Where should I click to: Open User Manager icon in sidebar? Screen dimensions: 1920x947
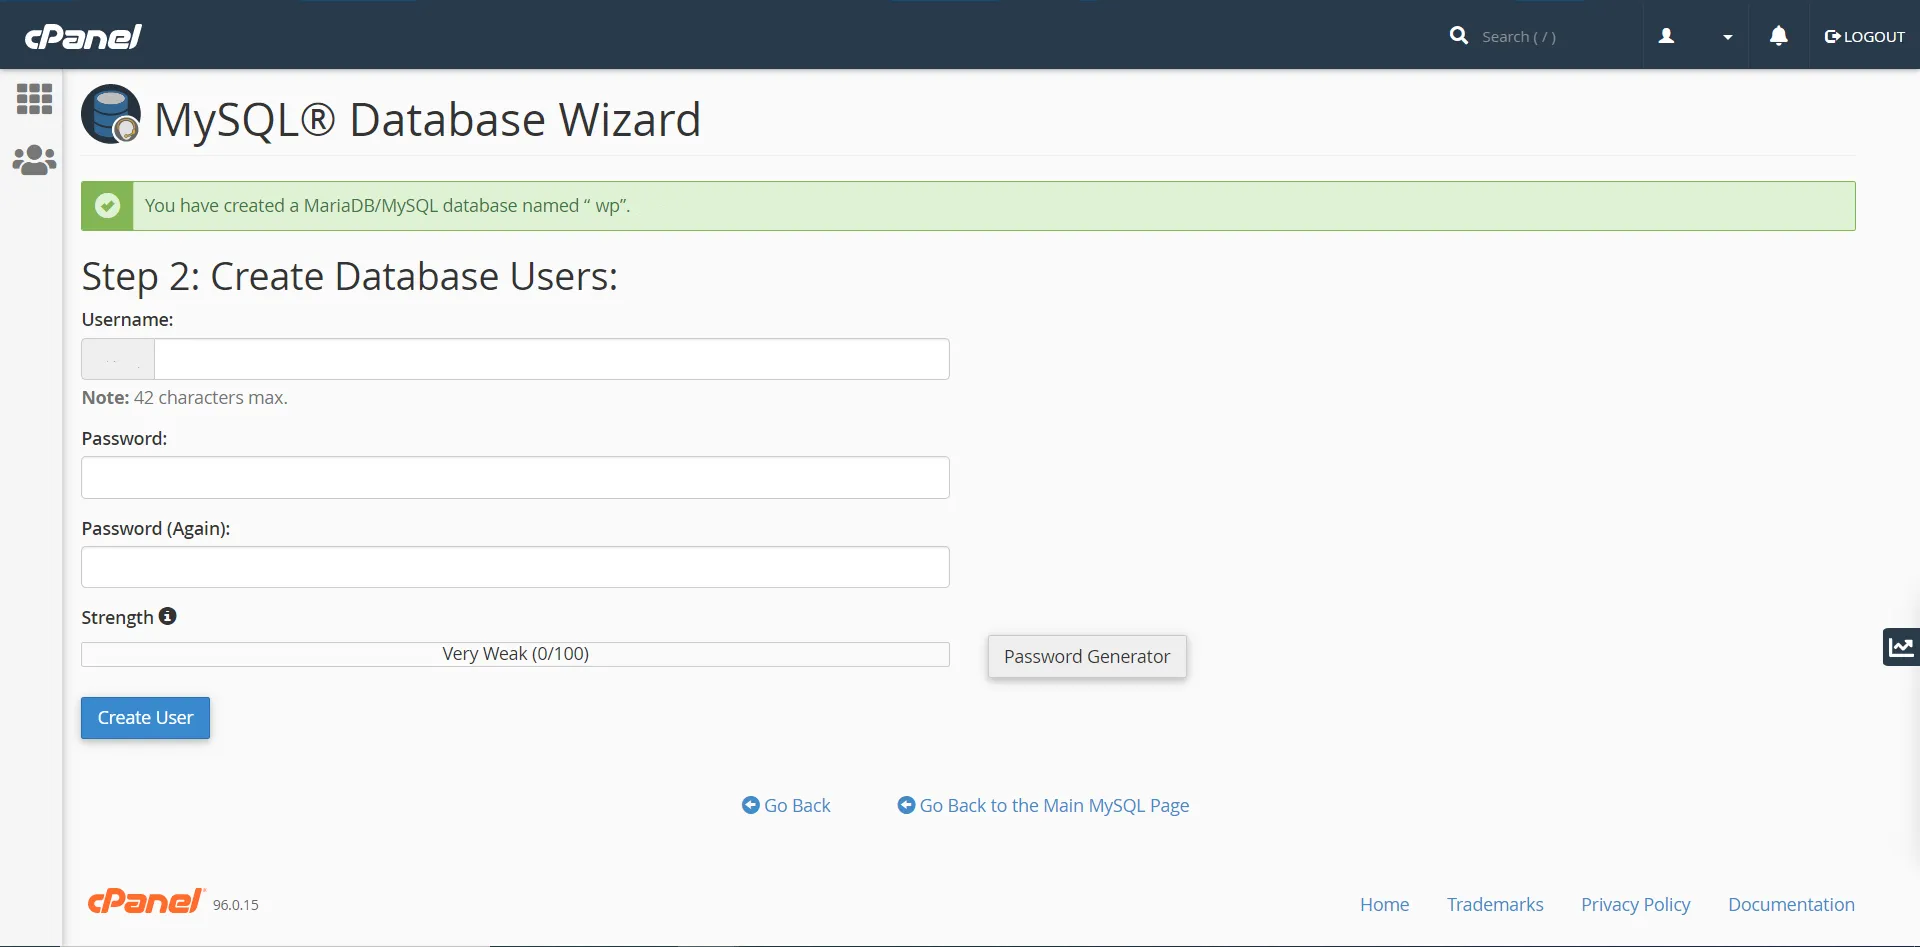[x=34, y=160]
